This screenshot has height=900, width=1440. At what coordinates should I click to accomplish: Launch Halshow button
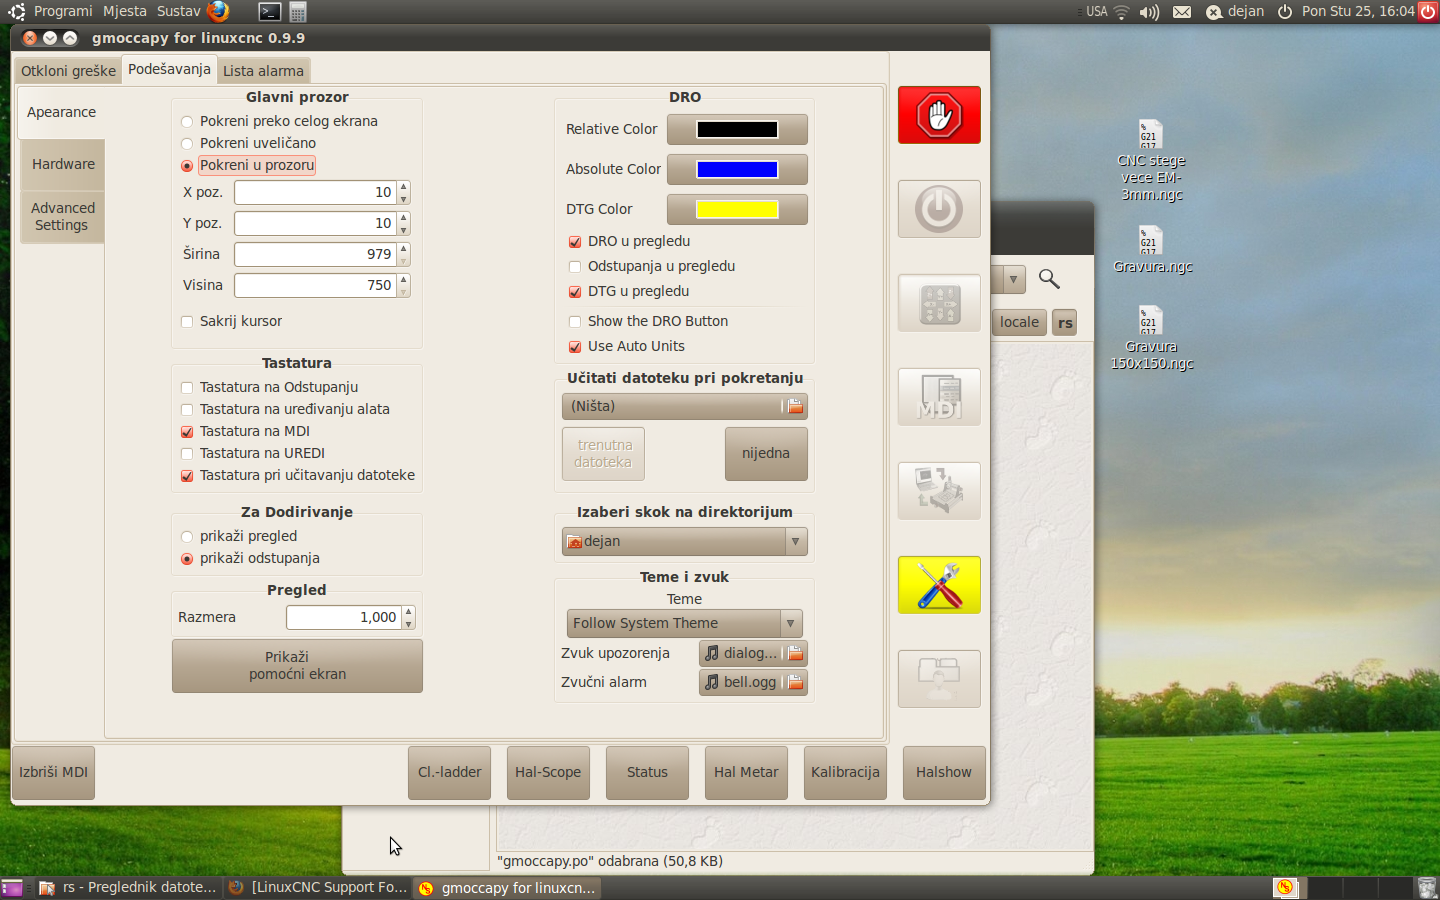944,773
